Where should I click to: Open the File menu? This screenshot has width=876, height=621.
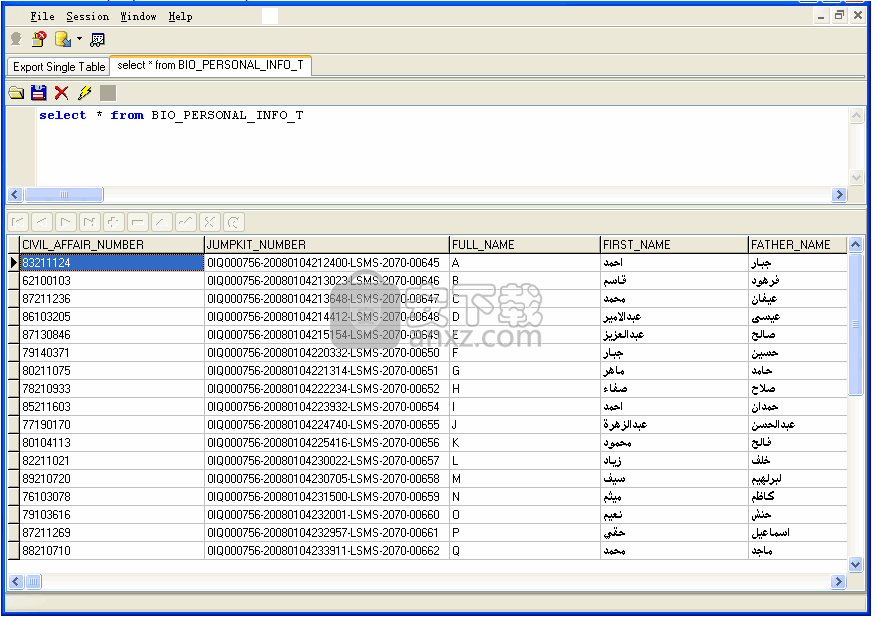click(x=42, y=17)
